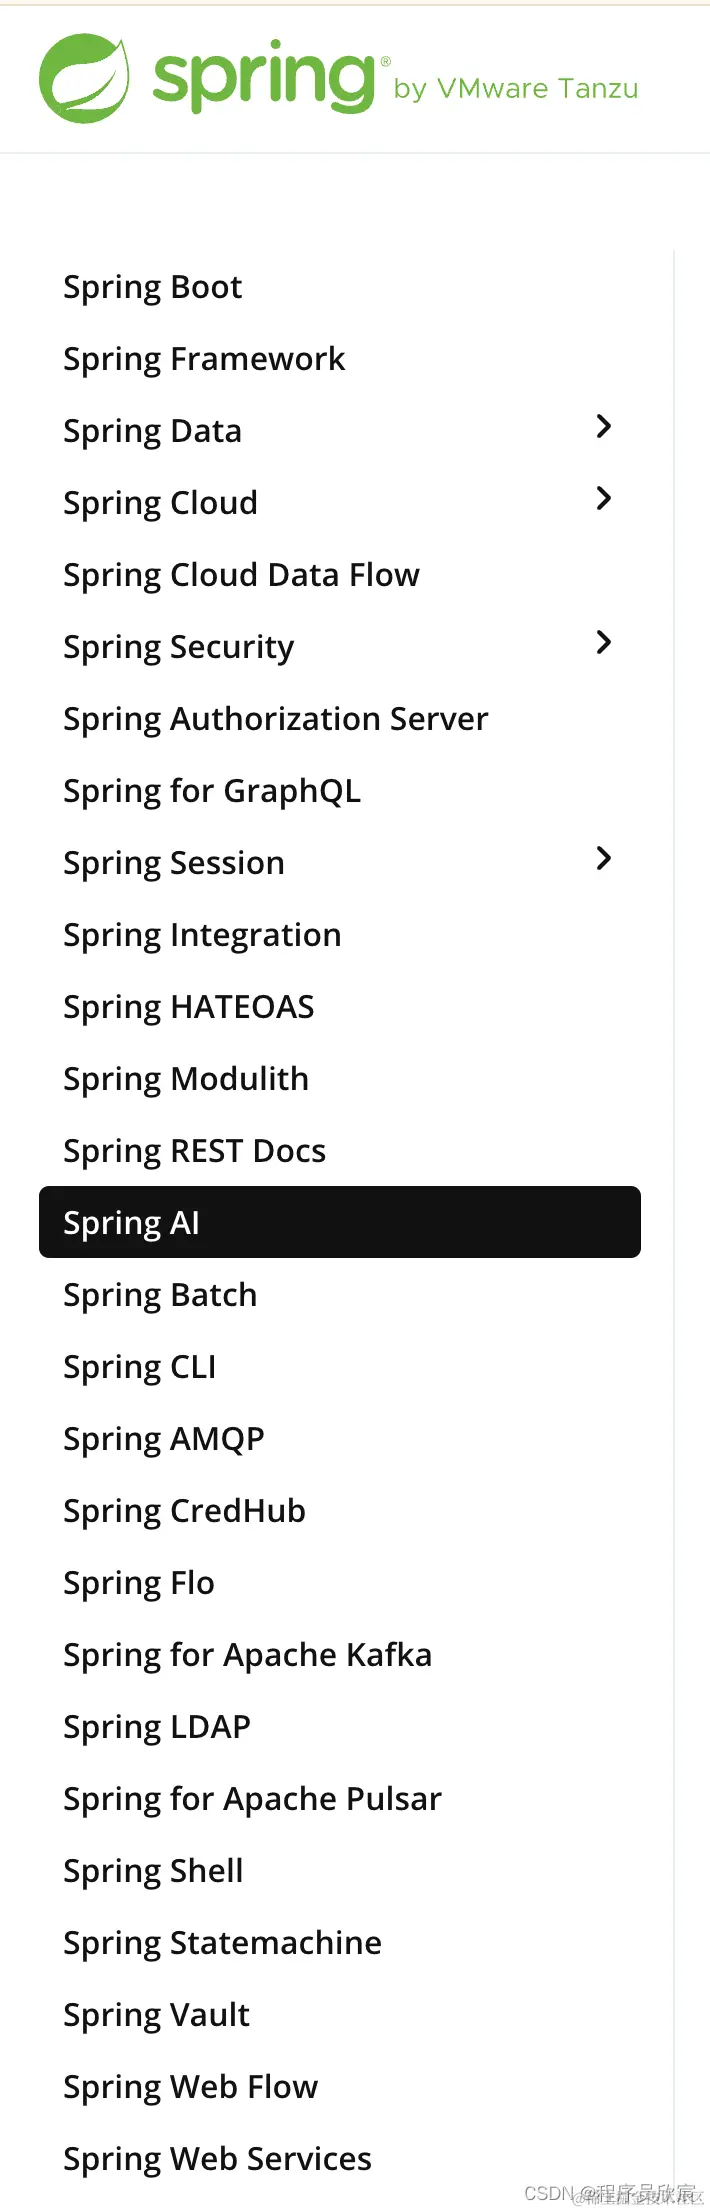710x2212 pixels.
Task: Expand the Spring Cloud submenu chevron
Action: [603, 498]
